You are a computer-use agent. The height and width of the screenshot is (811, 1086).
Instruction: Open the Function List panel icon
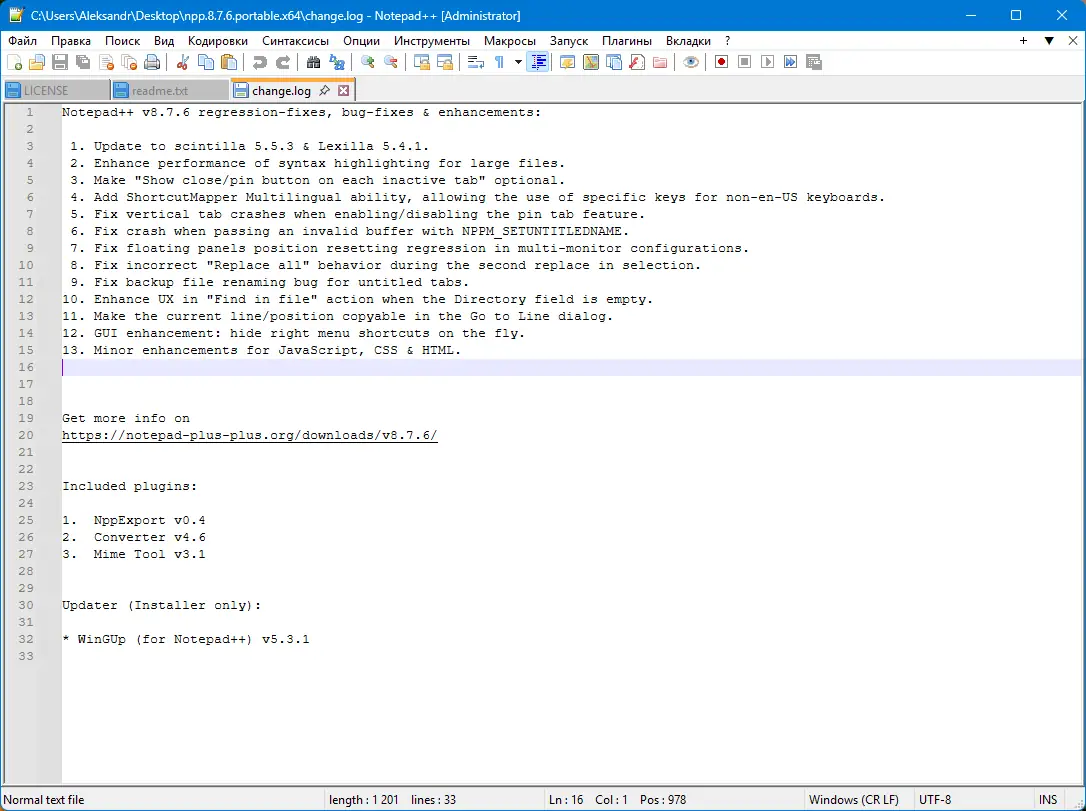[637, 62]
